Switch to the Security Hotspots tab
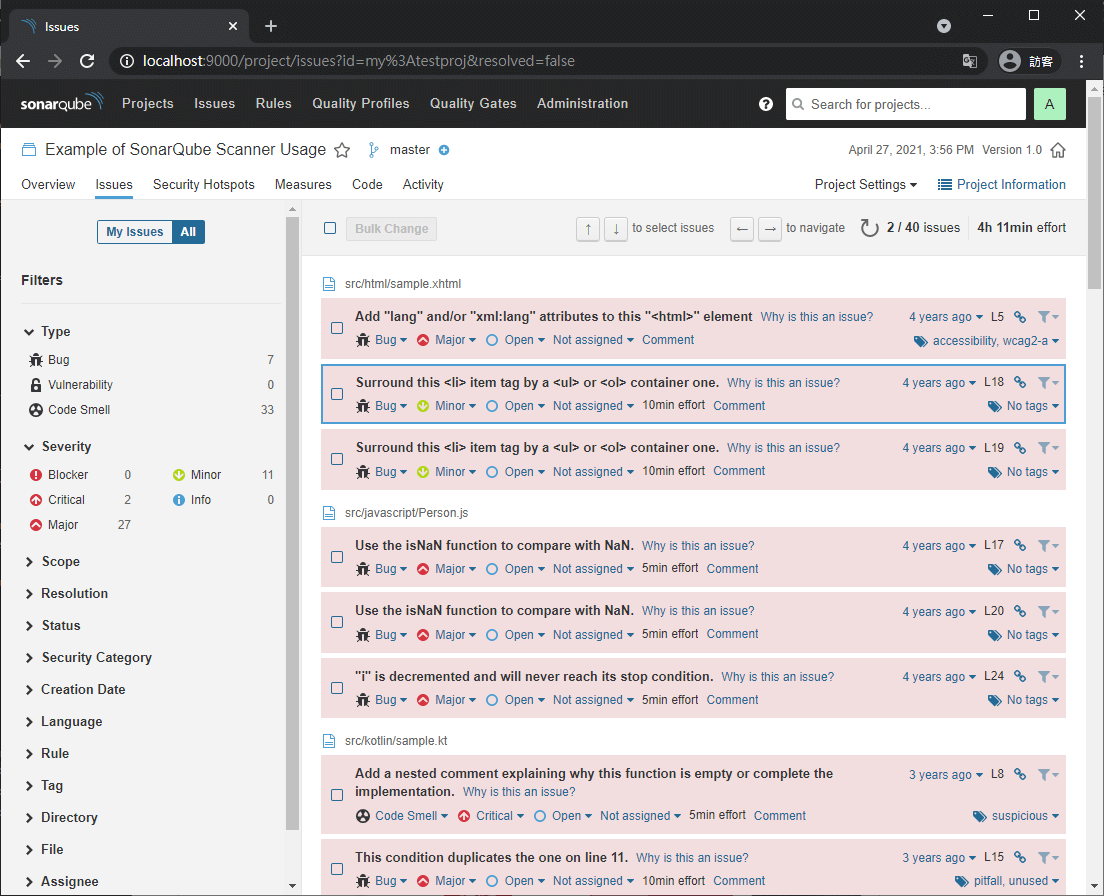This screenshot has height=896, width=1104. 203,184
